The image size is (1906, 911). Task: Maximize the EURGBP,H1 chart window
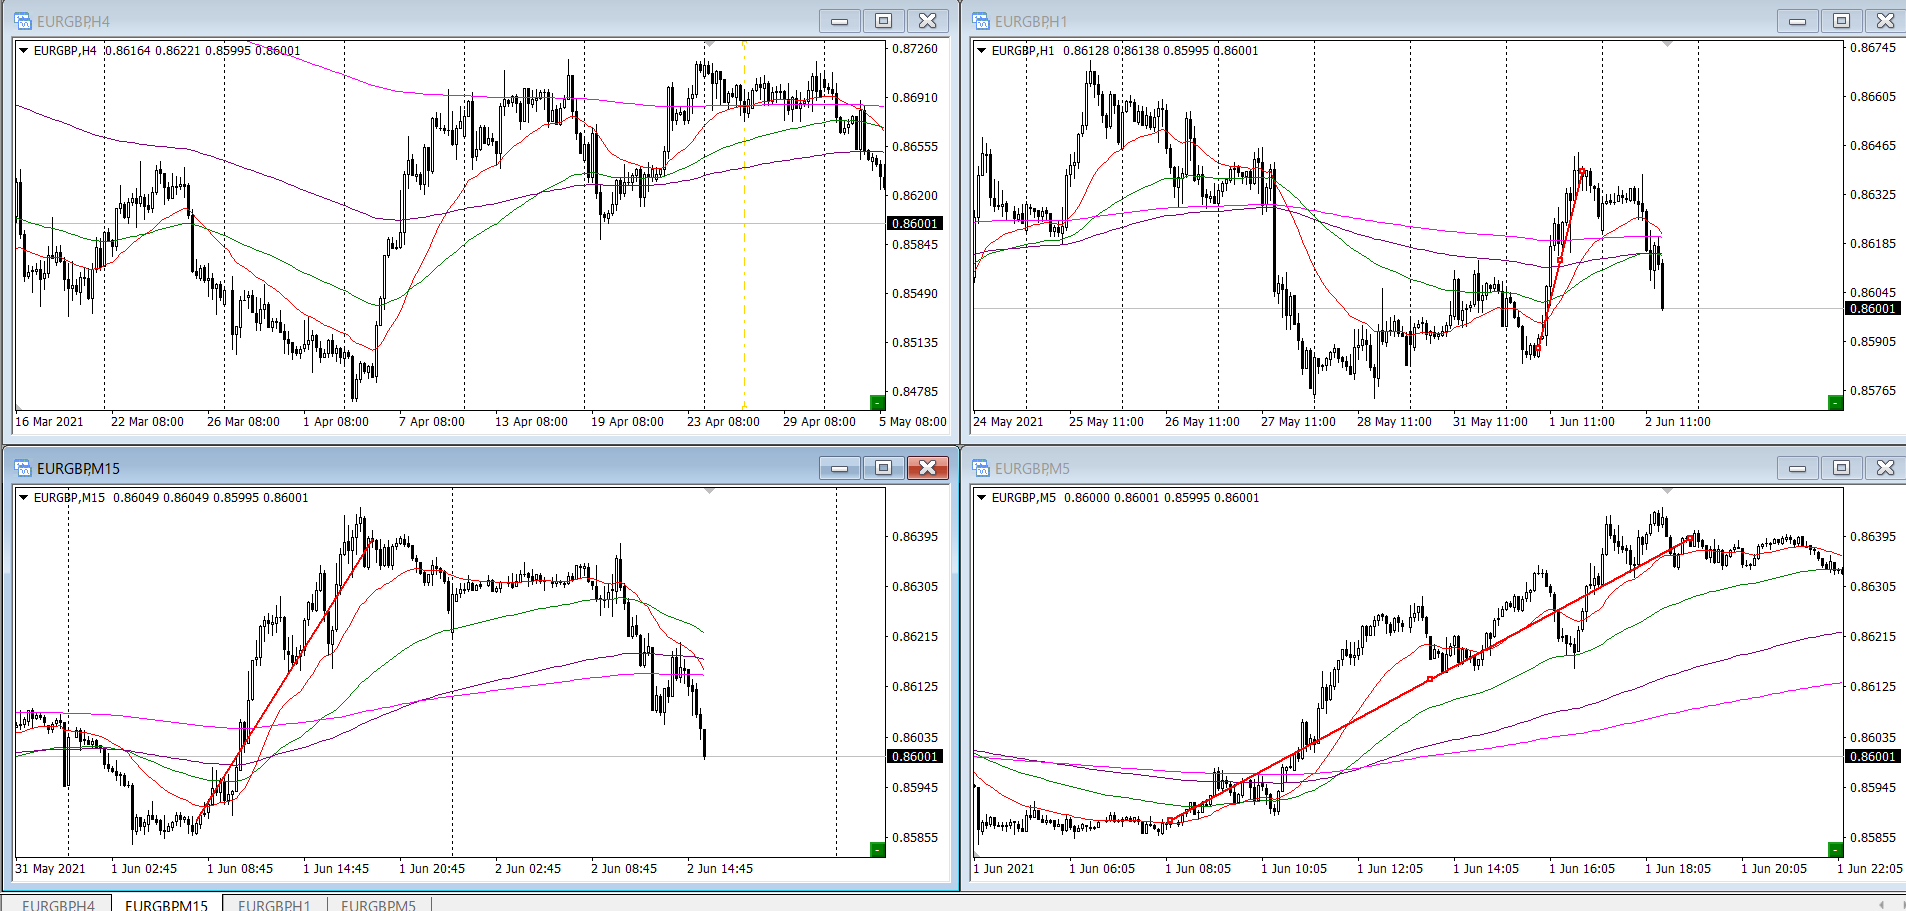click(x=1842, y=21)
